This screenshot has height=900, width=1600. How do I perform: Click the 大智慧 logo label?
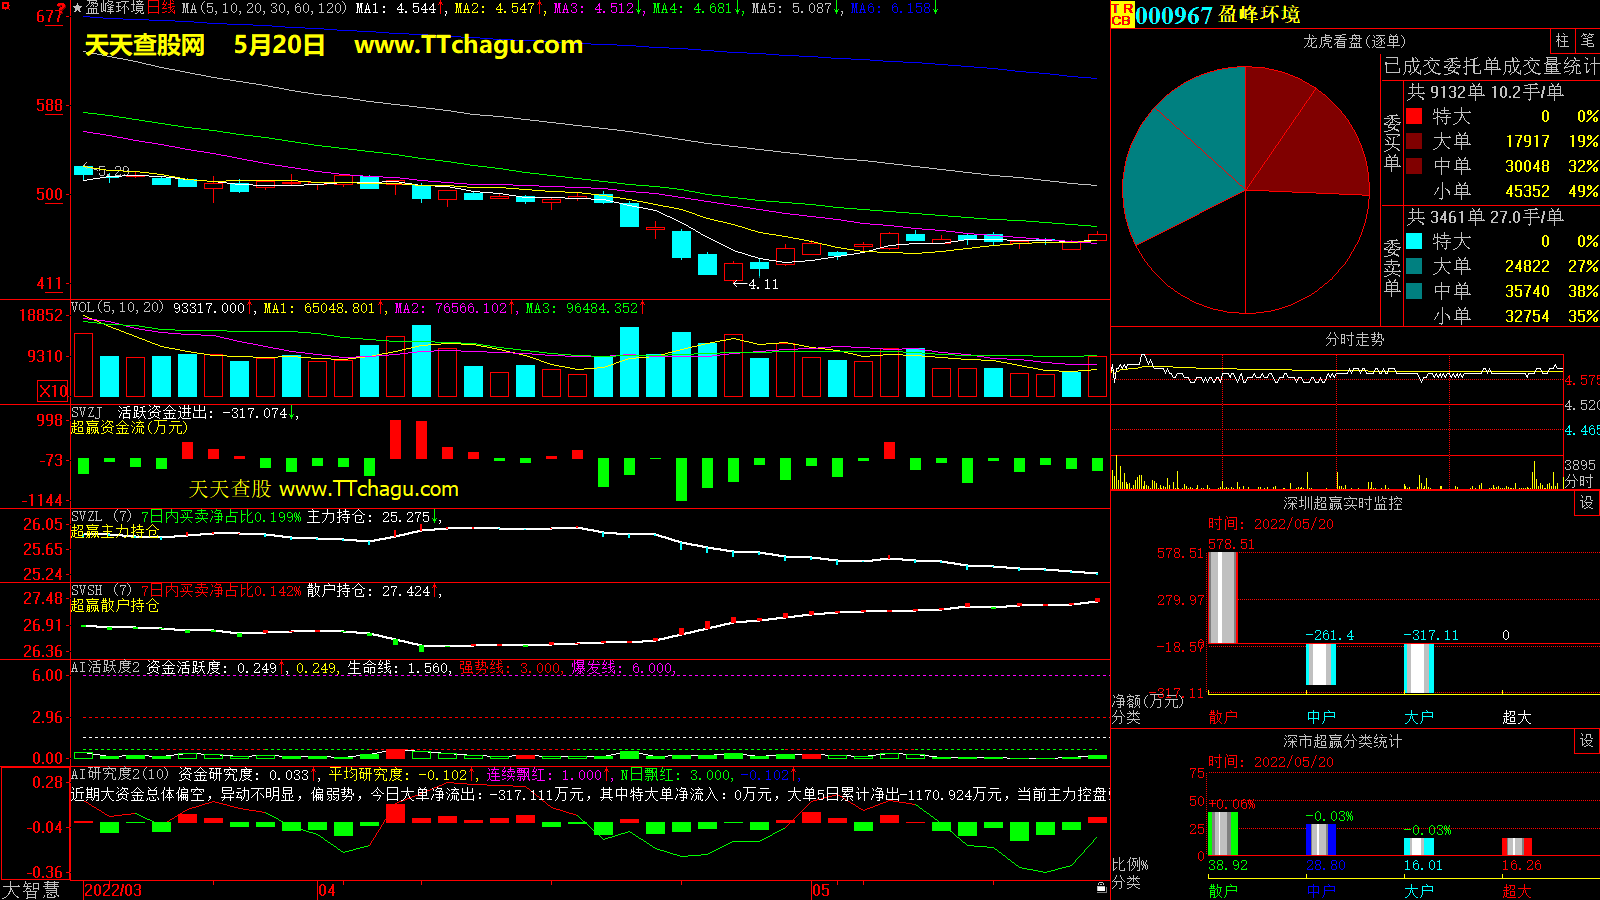[x=31, y=890]
